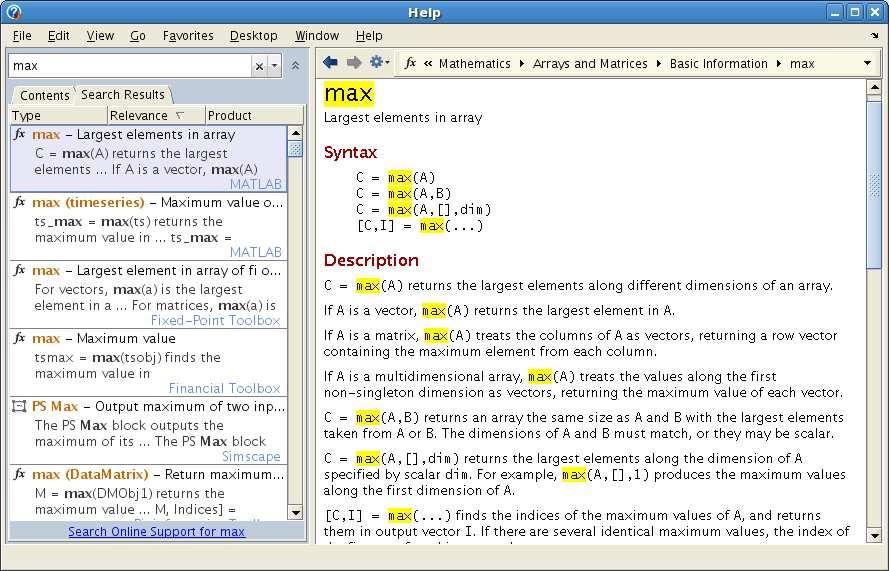Open max (timeseries) search result
The image size is (889, 571).
(149, 227)
